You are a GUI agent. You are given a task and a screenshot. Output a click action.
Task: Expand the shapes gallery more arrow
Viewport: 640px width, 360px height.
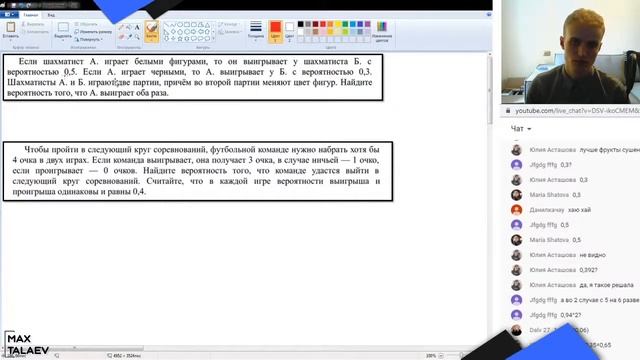[x=213, y=38]
